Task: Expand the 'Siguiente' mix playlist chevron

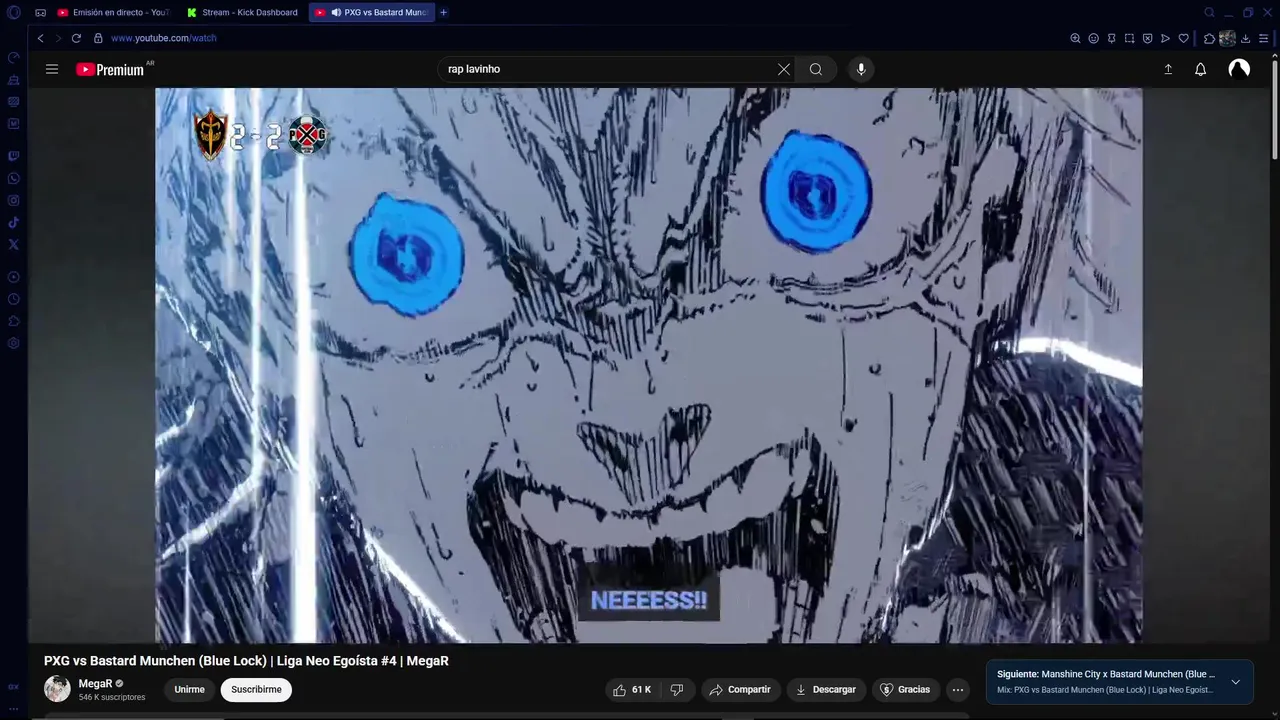Action: point(1235,682)
